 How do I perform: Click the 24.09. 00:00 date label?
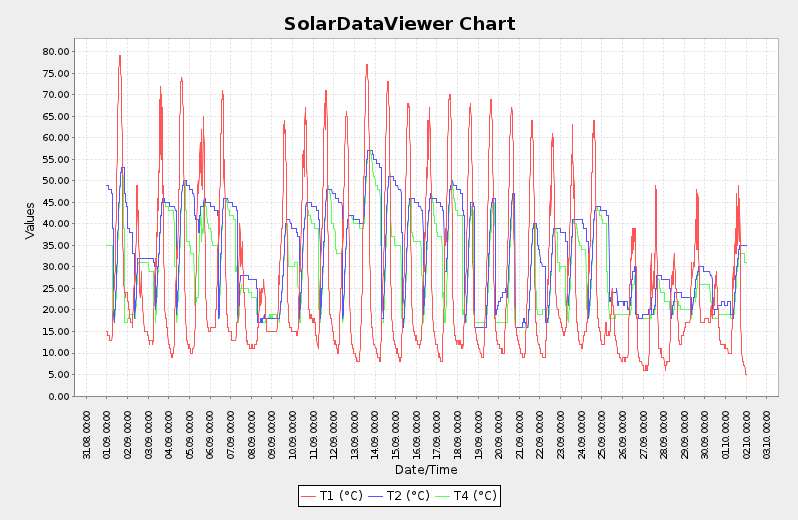coord(581,435)
